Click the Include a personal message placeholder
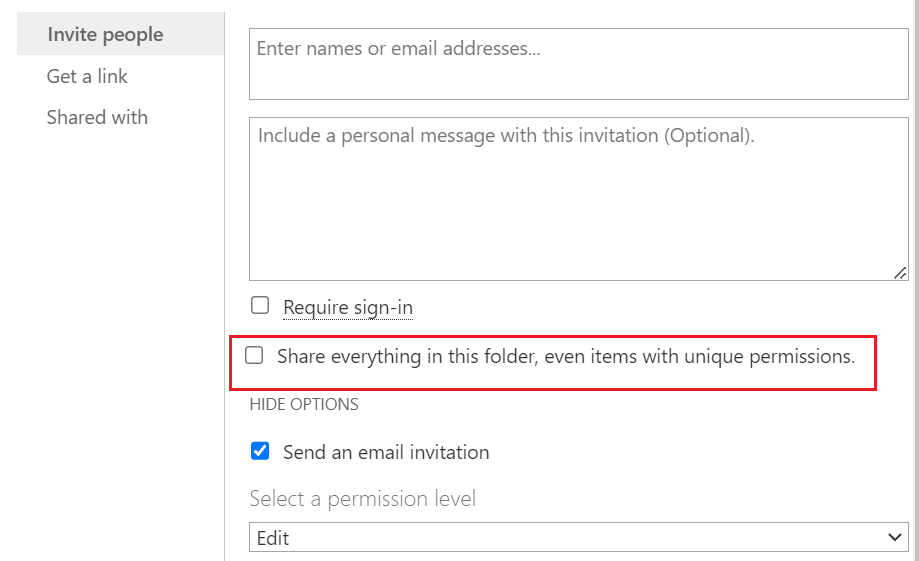This screenshot has height=561, width=919. click(x=506, y=136)
